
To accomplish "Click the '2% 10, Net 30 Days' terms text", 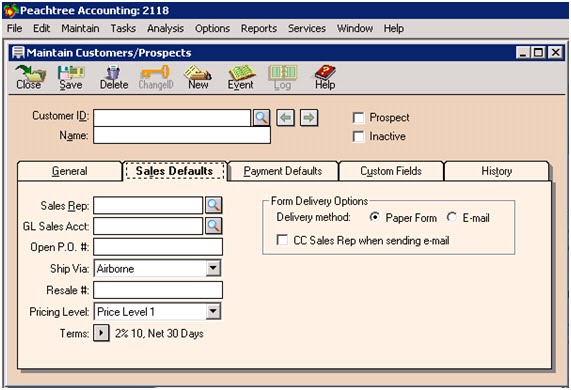I will [x=159, y=334].
